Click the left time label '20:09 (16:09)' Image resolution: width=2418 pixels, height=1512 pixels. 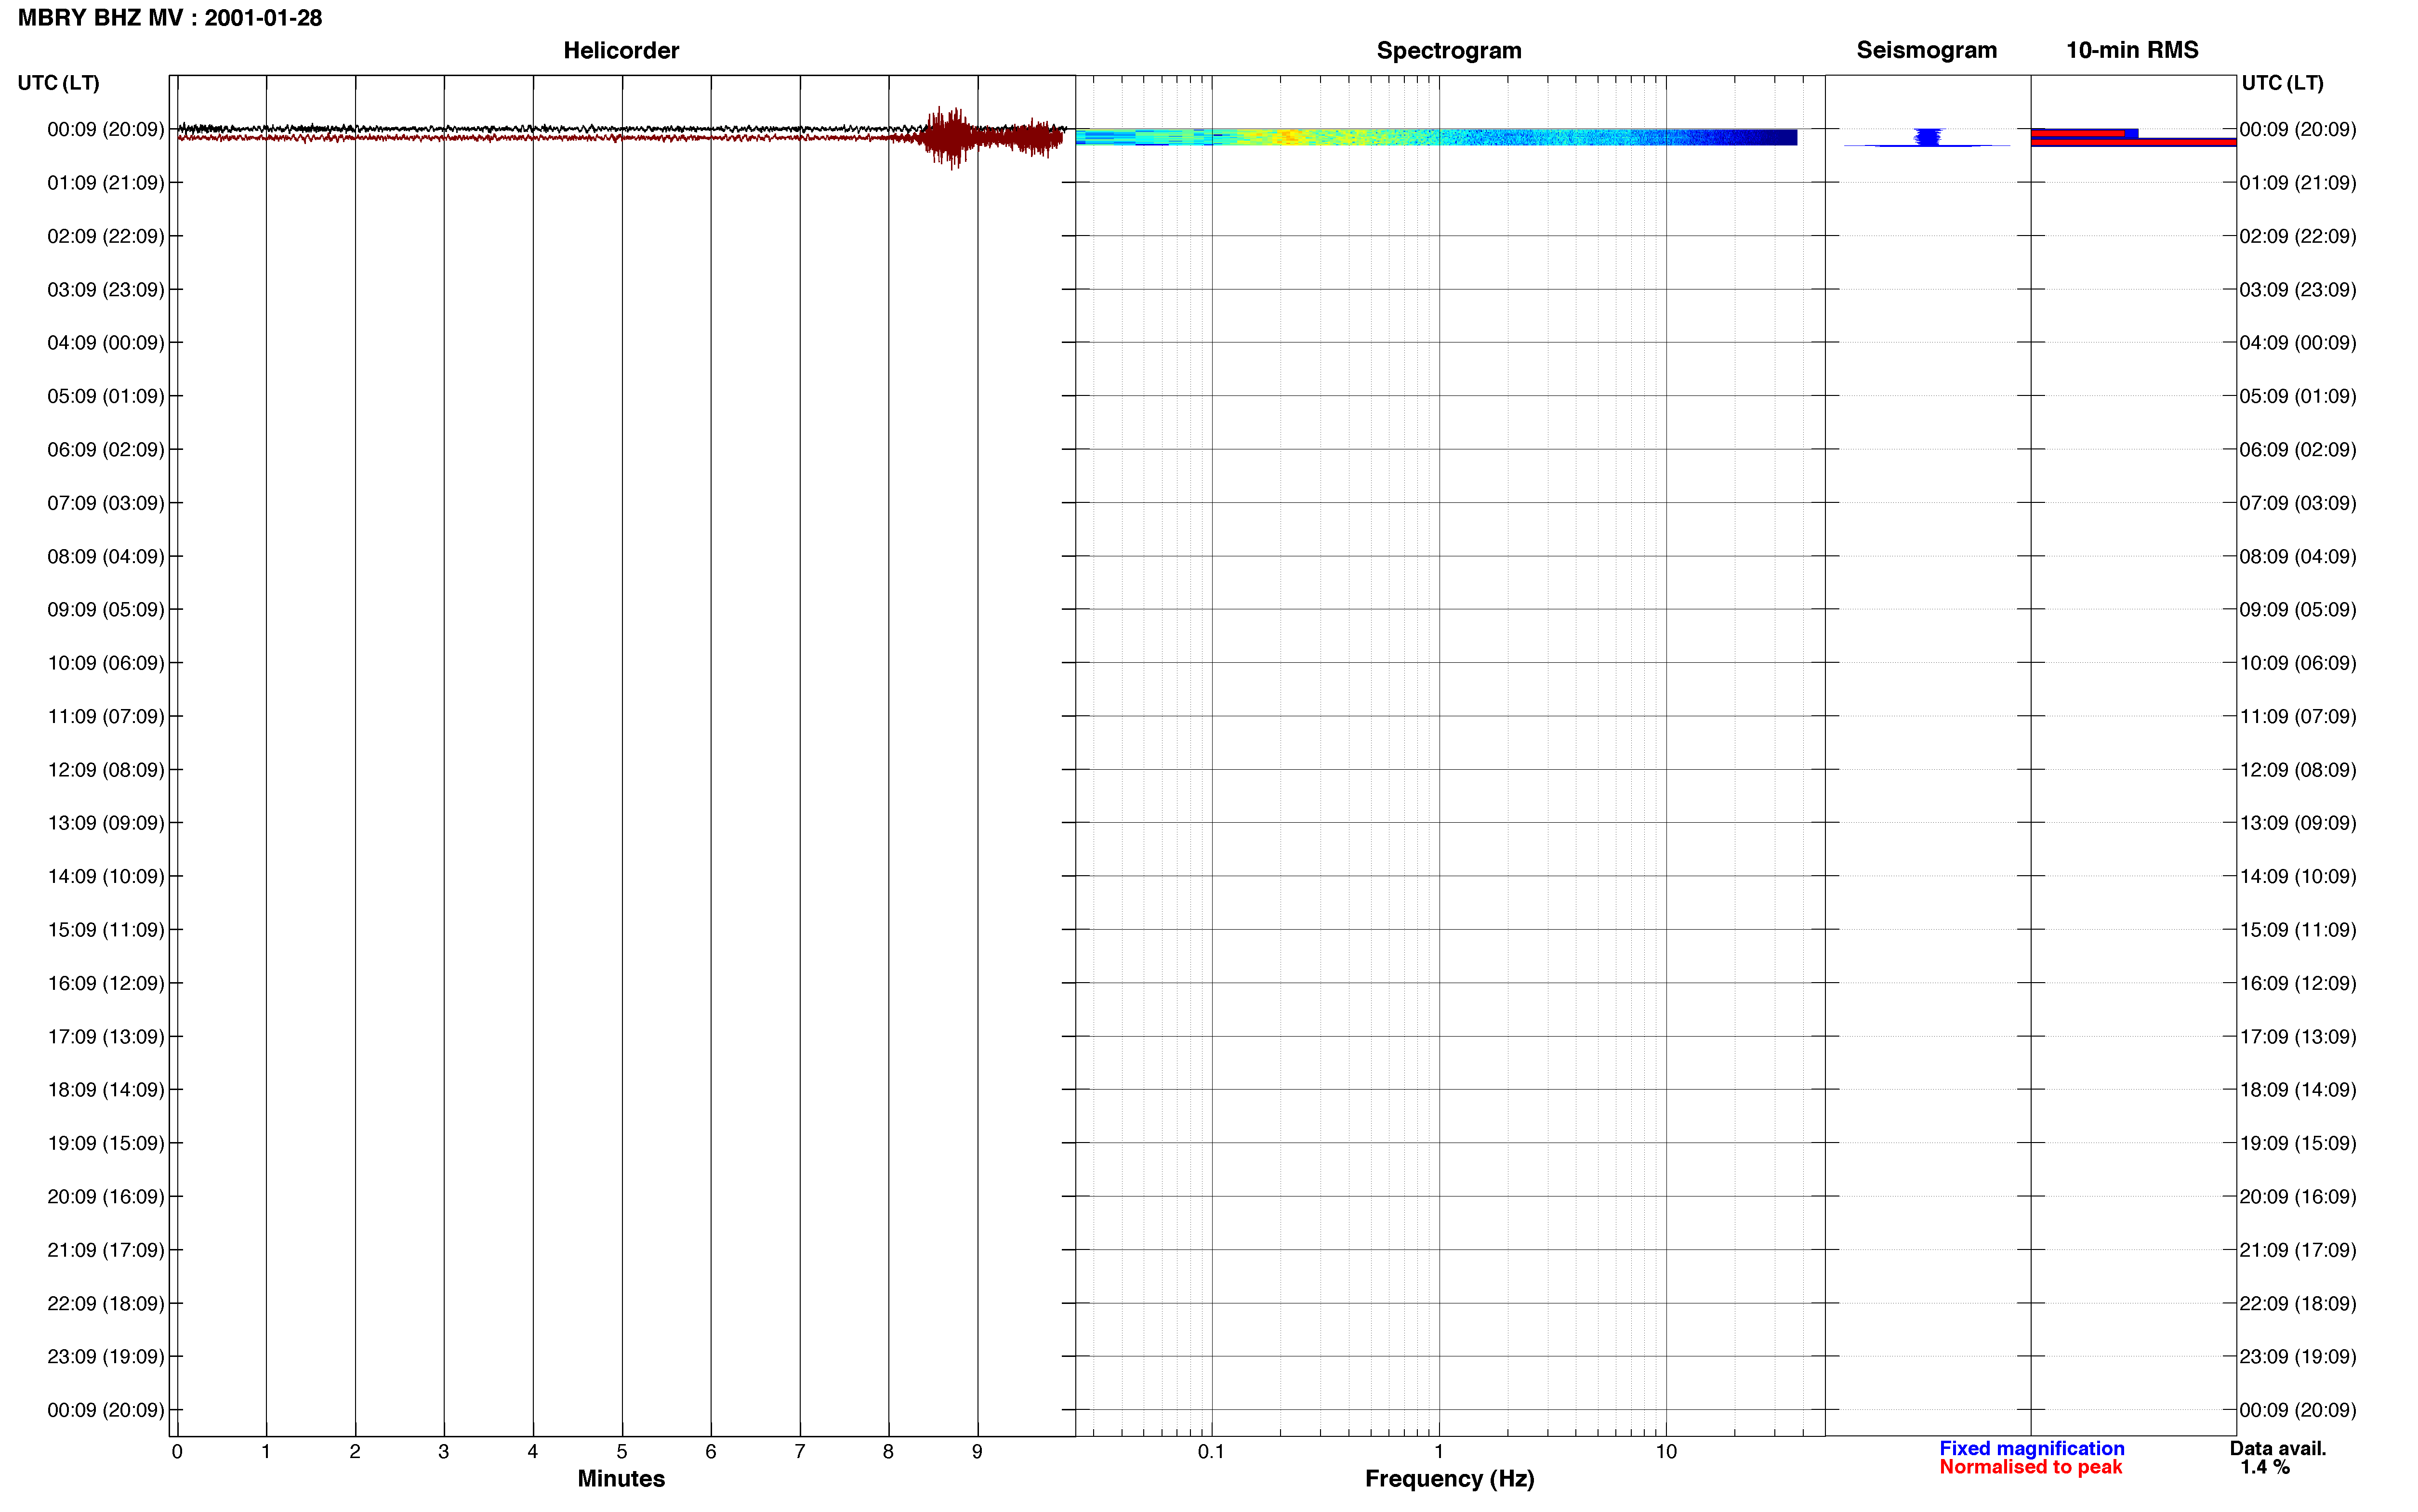tap(106, 1197)
